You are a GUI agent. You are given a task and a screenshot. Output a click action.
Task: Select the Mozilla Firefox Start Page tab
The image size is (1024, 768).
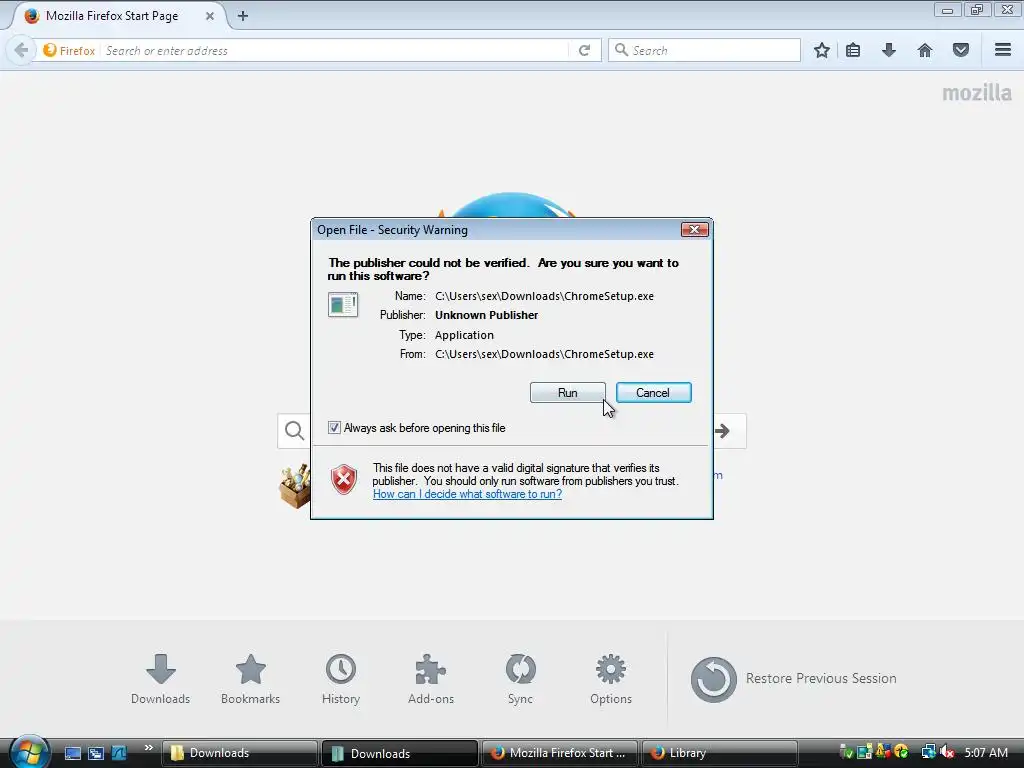(x=111, y=16)
